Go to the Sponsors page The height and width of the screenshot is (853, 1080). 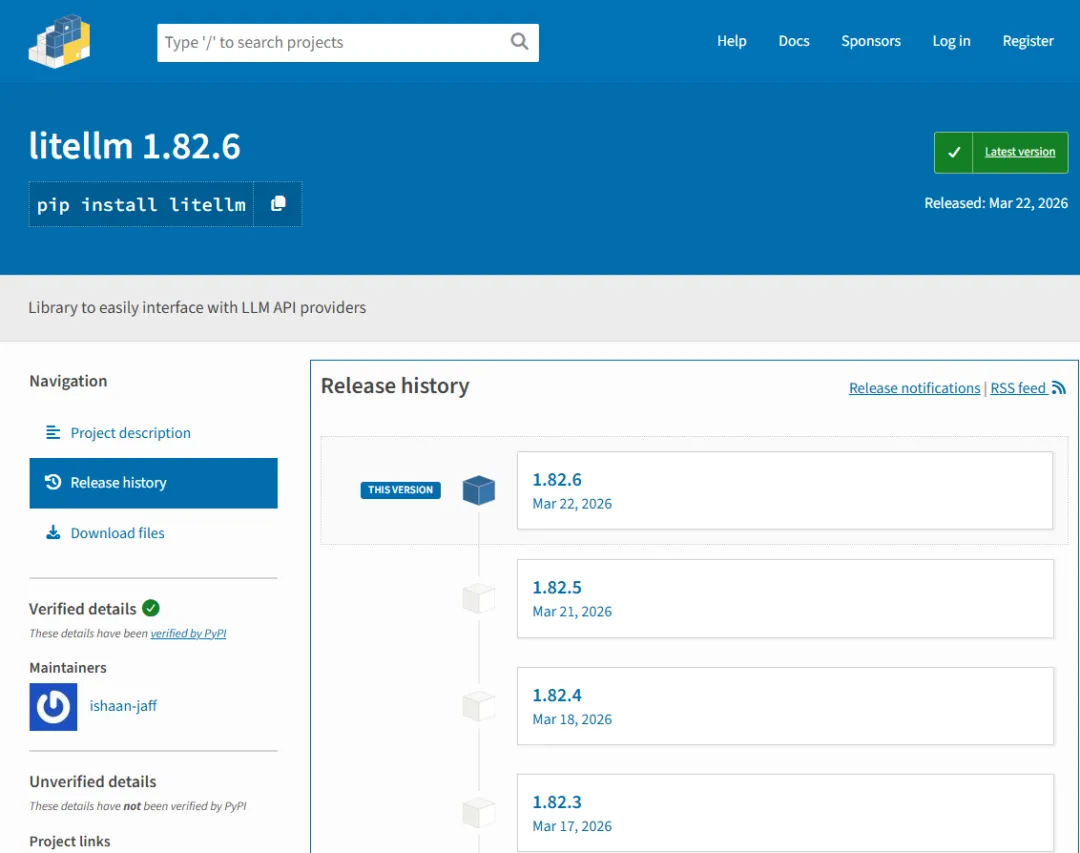click(871, 41)
